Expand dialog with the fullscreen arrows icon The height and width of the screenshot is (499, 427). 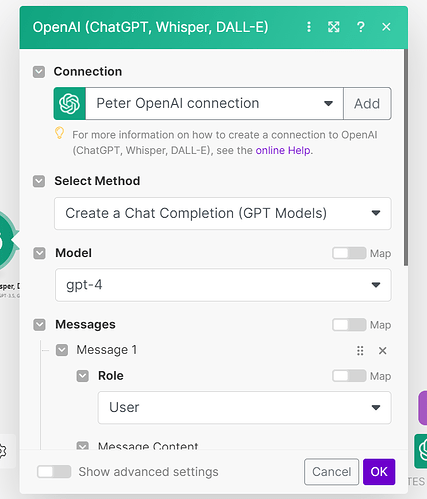pos(334,27)
